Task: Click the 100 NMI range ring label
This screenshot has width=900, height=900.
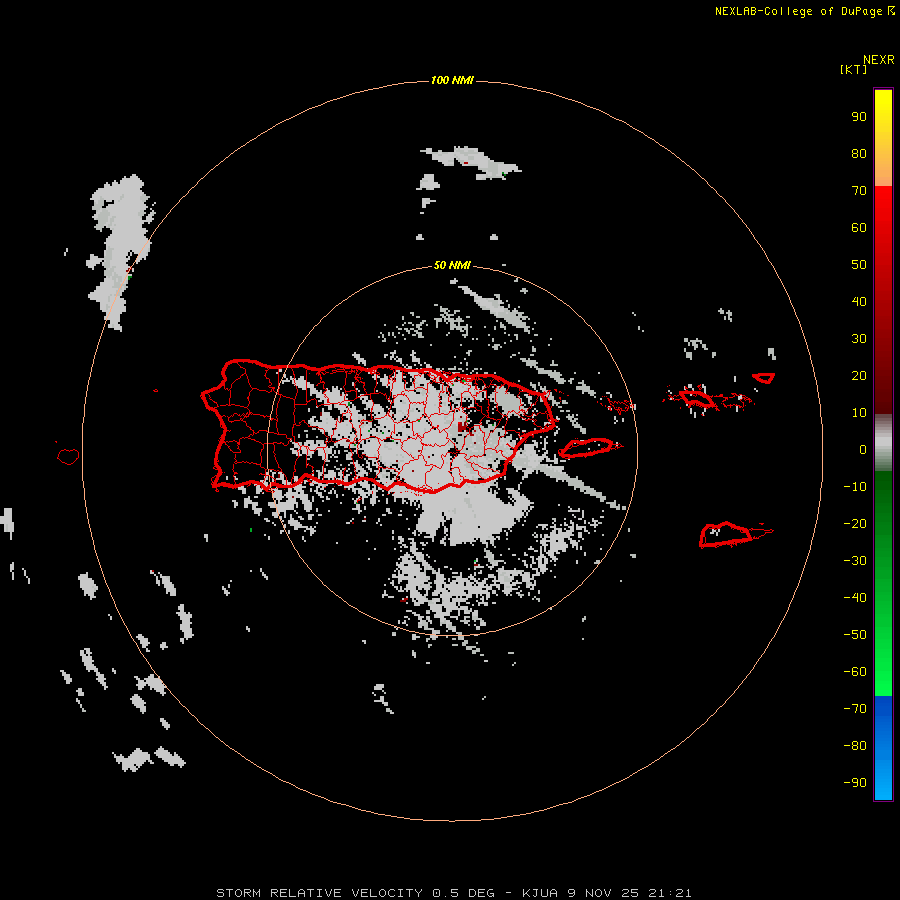Action: tap(452, 80)
